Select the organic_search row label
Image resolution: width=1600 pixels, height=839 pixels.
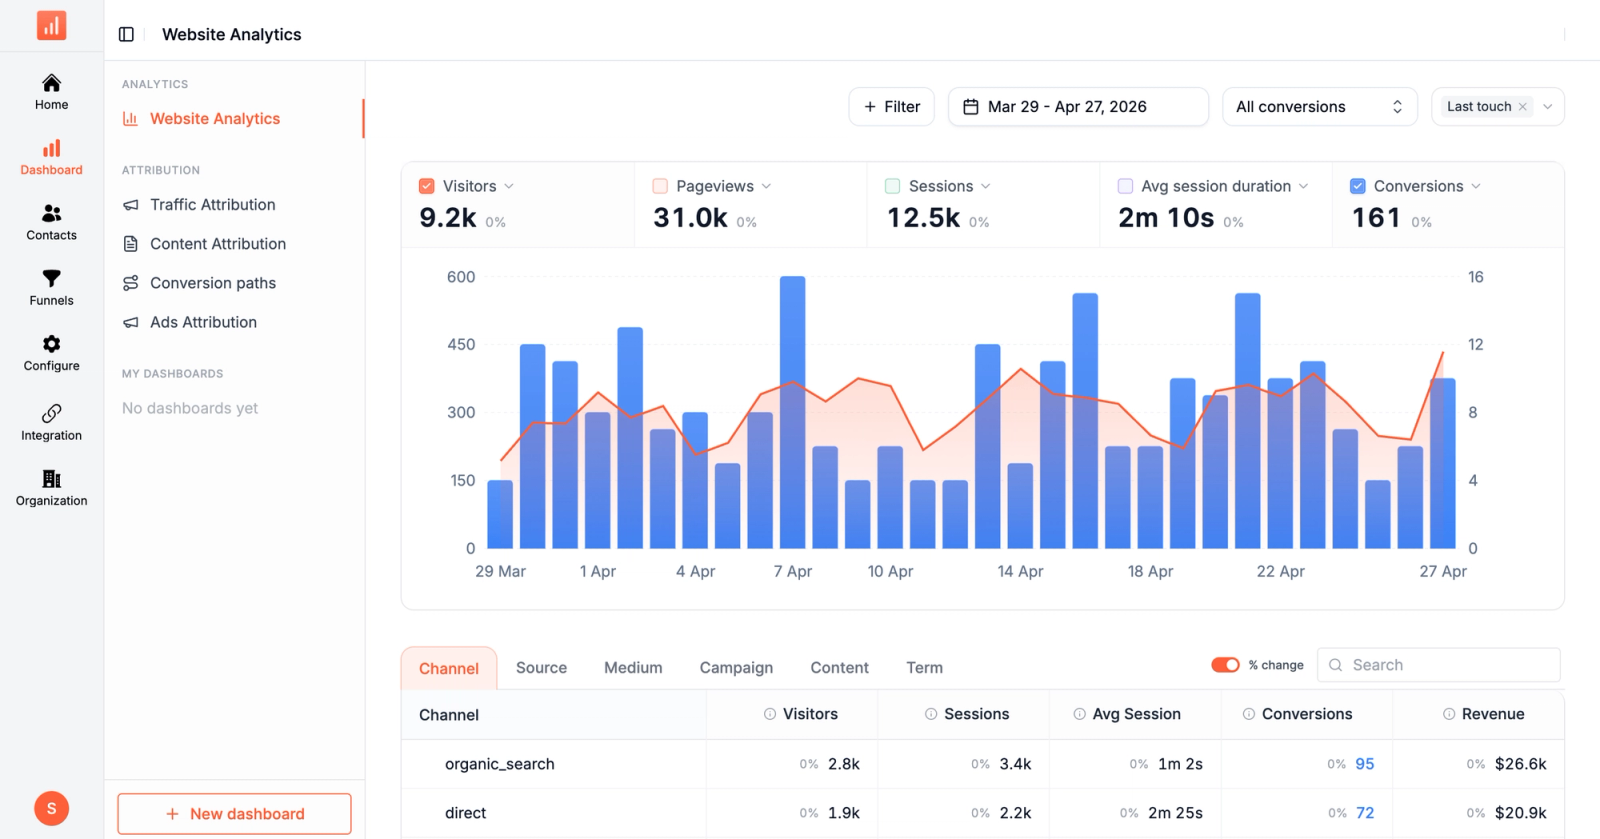click(500, 764)
